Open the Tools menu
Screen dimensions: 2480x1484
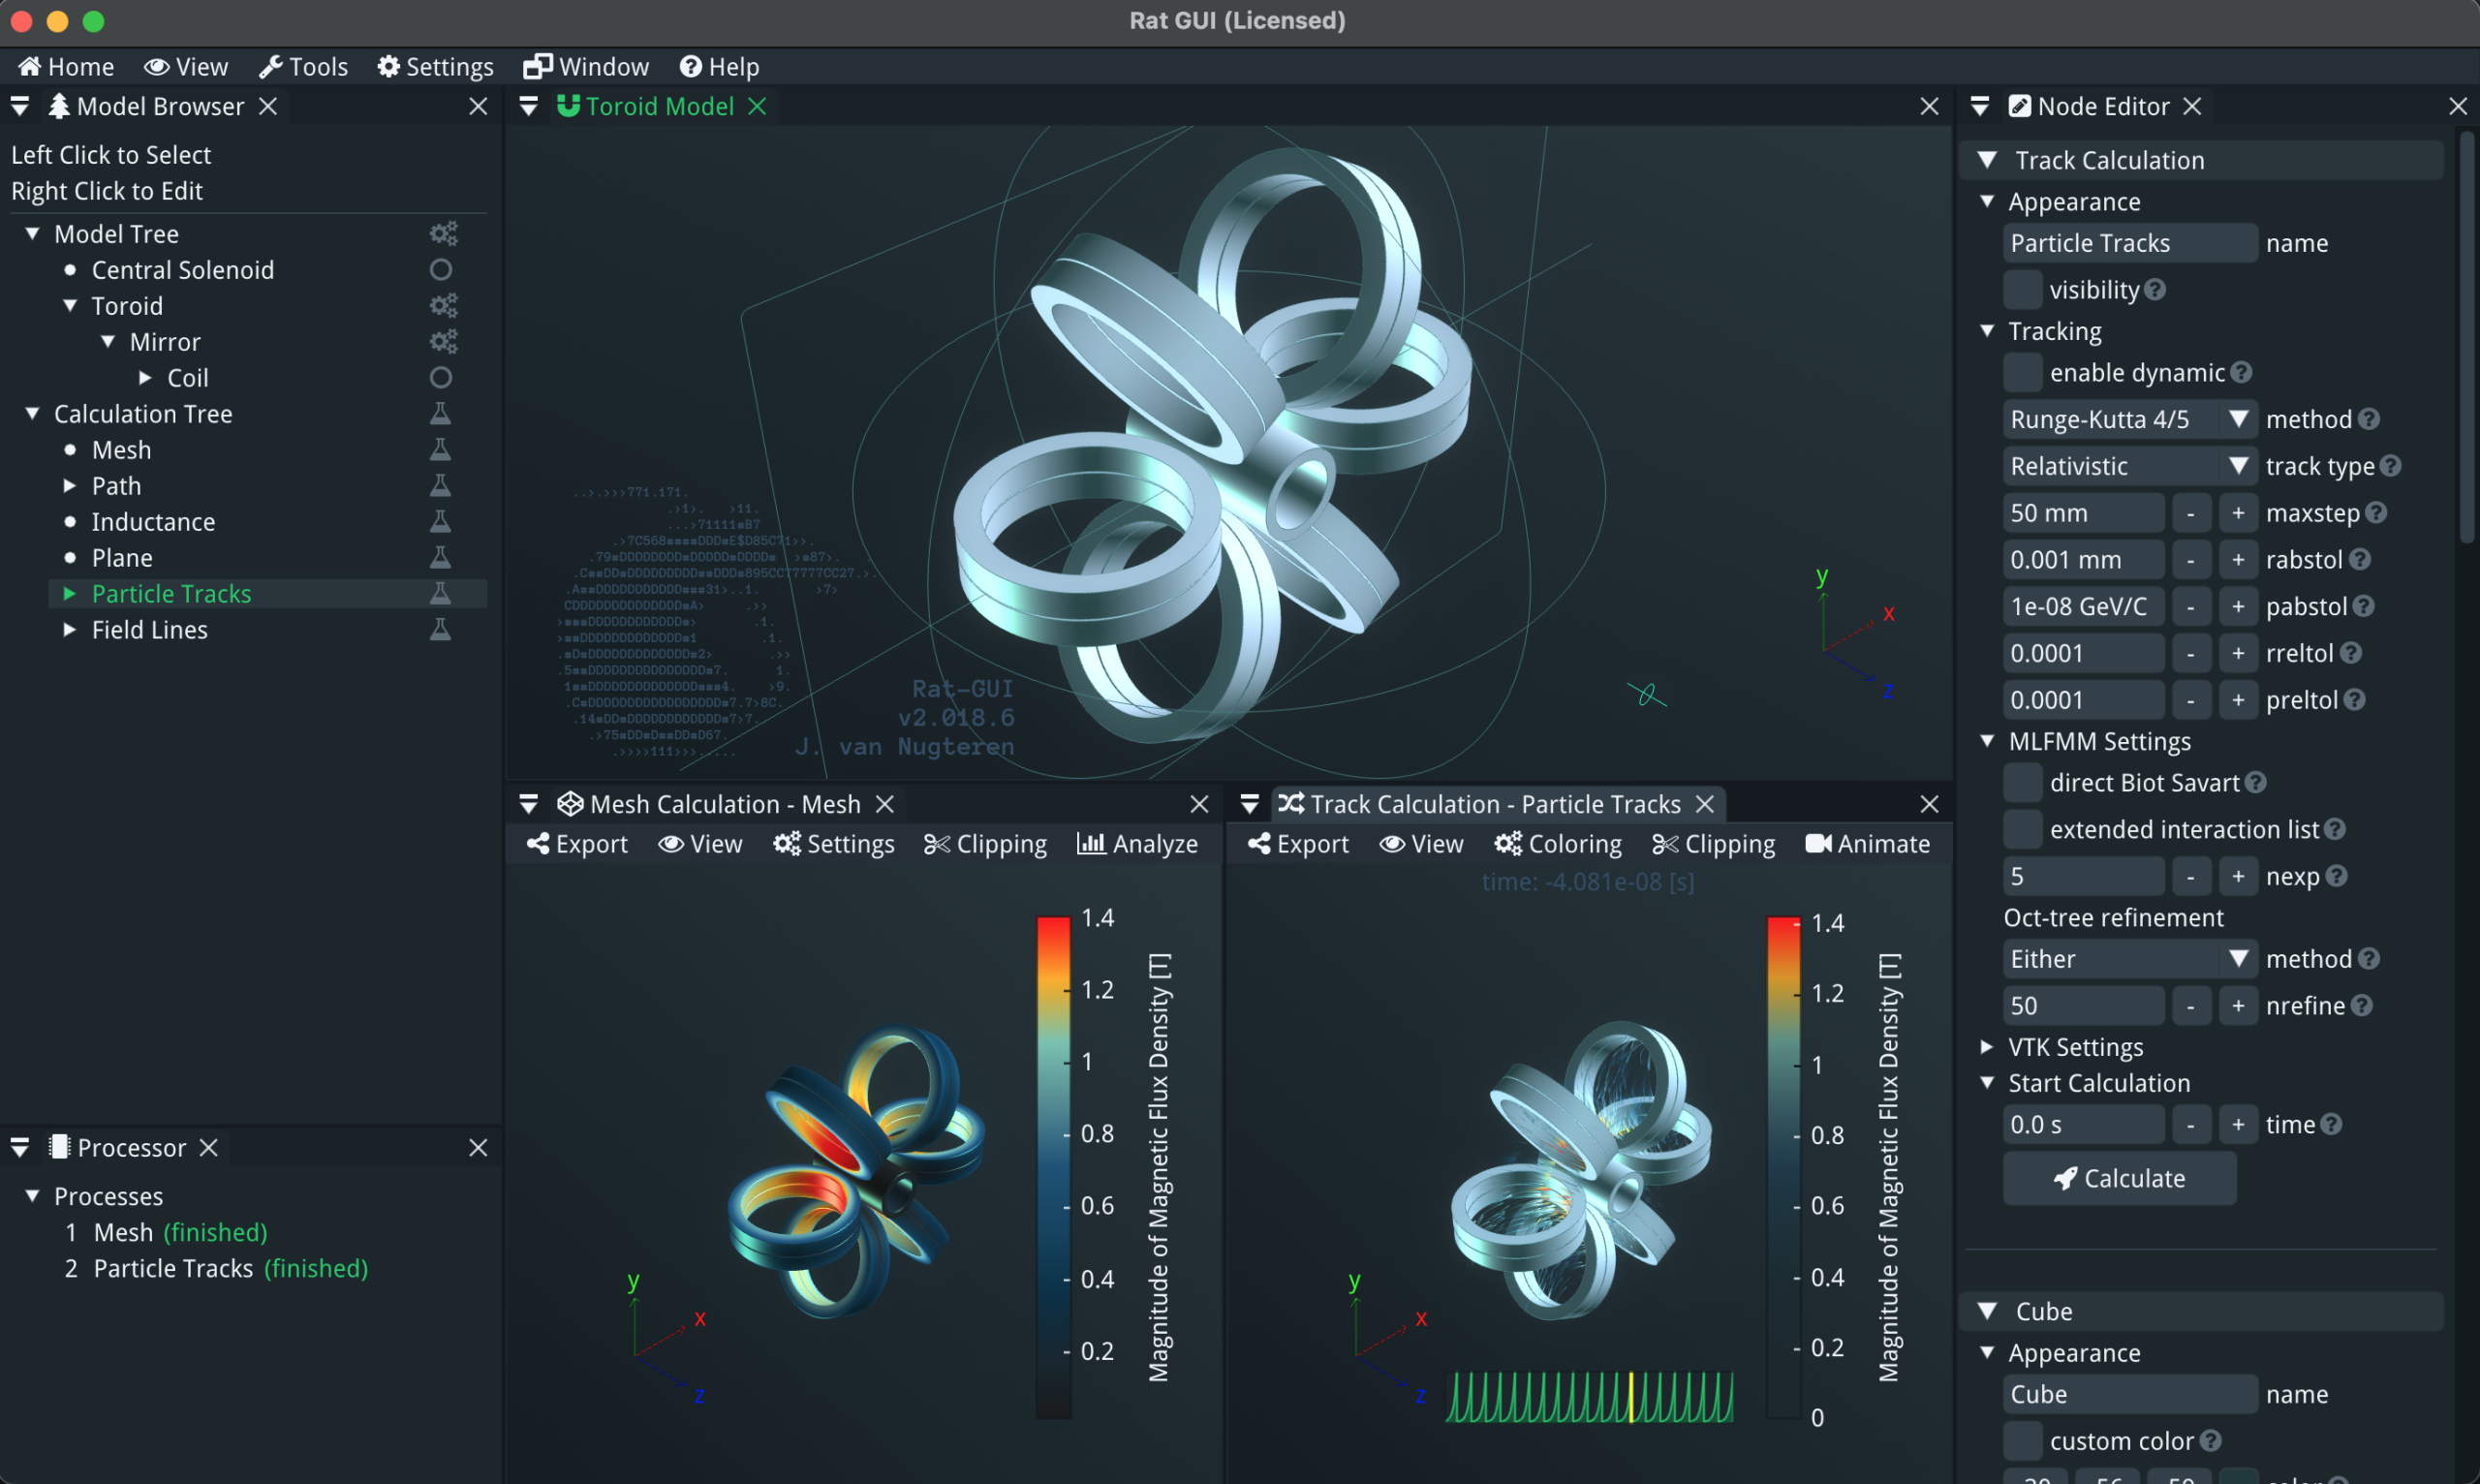[x=304, y=67]
